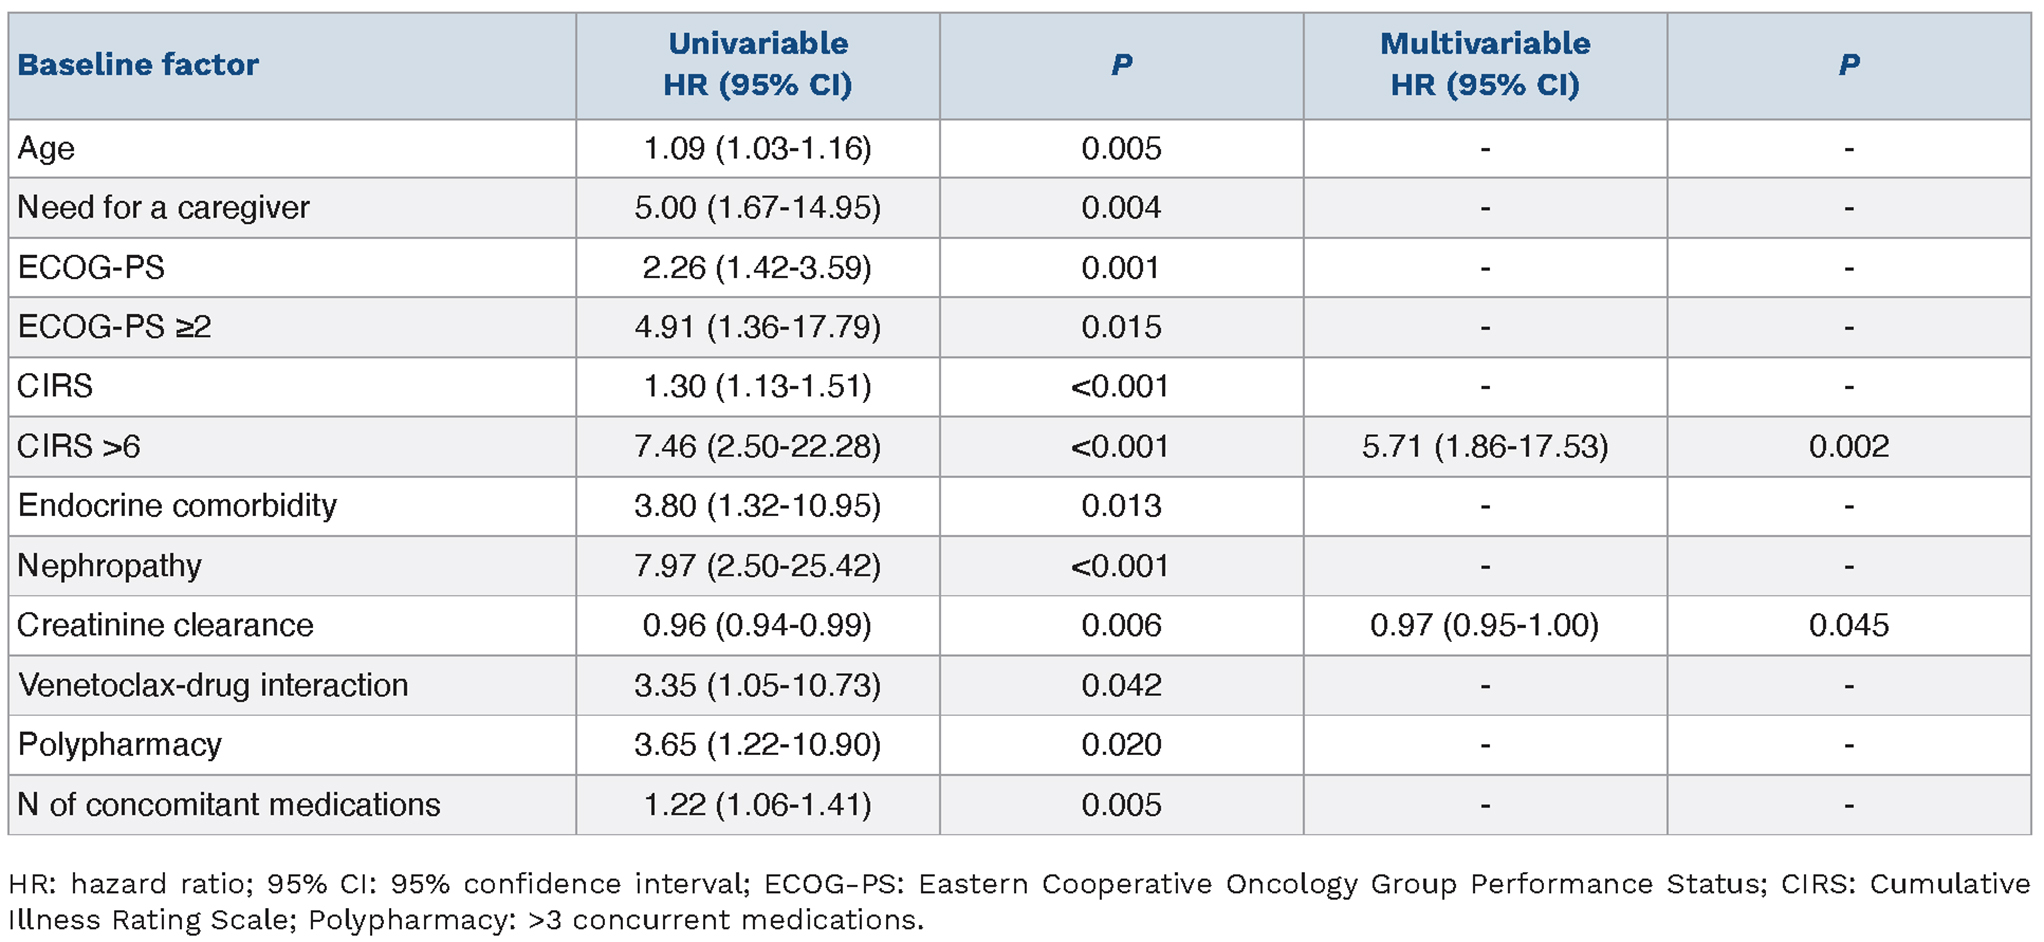Click the N of concomitant medications label
2044x942 pixels.
[x=229, y=805]
